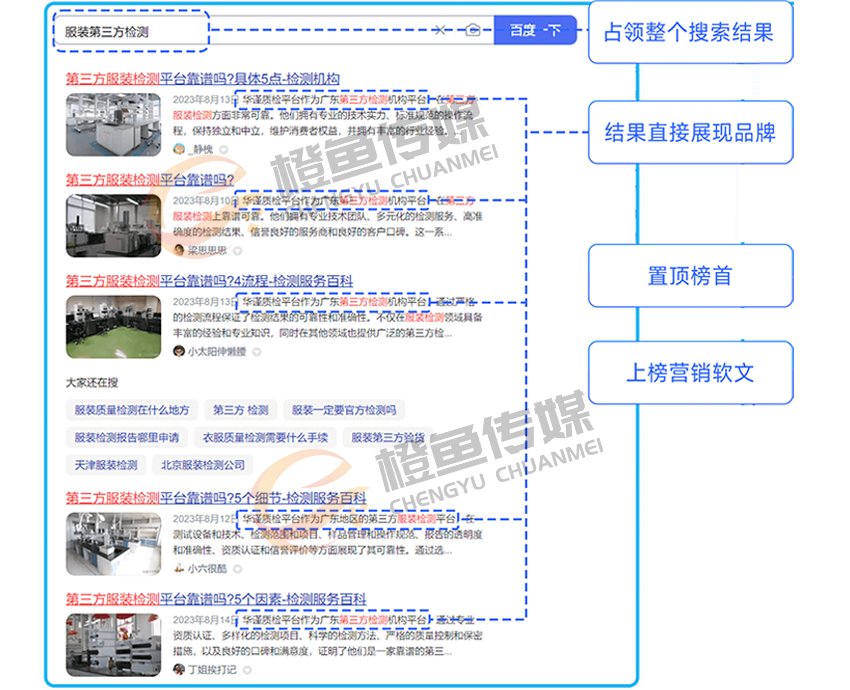Open the thumbnail of the 梁思思思 result
This screenshot has width=850, height=690.
113,226
